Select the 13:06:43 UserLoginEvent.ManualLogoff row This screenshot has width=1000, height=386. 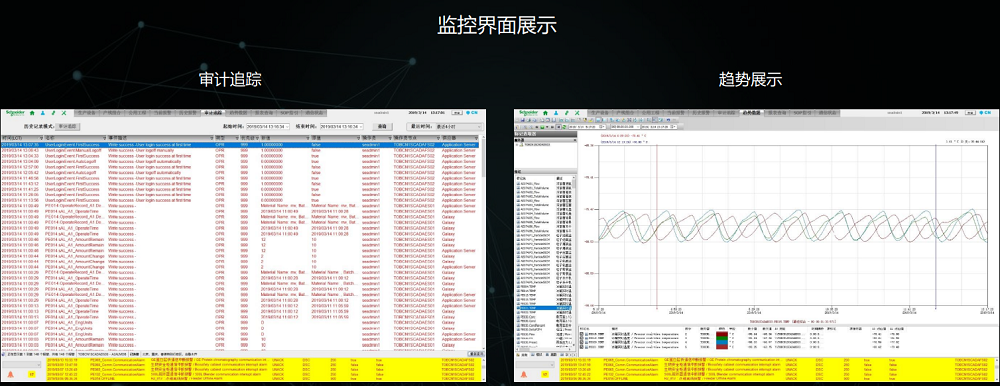pyautogui.click(x=239, y=150)
